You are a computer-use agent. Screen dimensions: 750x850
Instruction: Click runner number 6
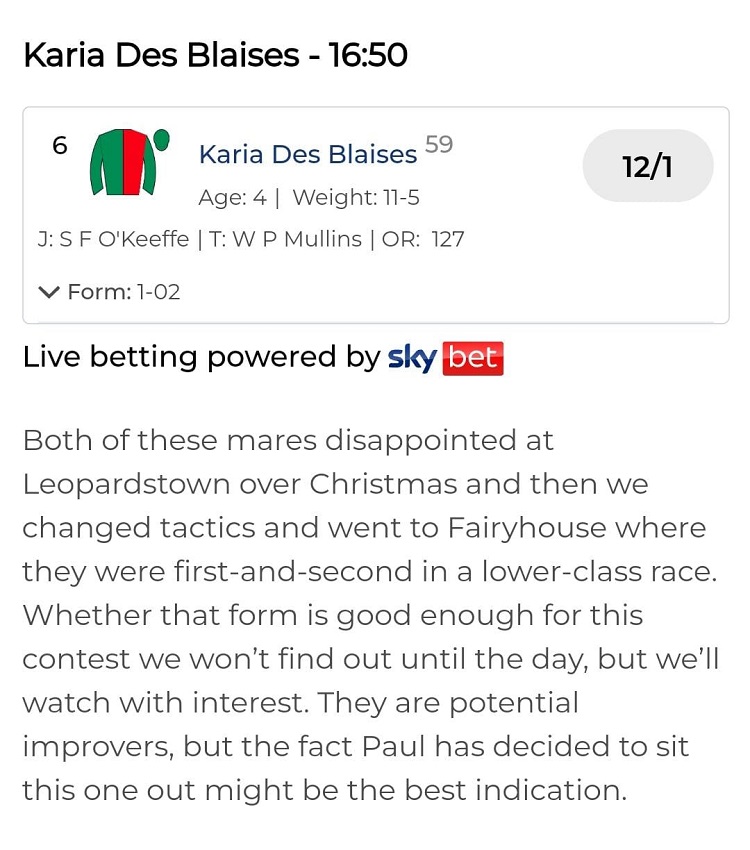tap(60, 146)
